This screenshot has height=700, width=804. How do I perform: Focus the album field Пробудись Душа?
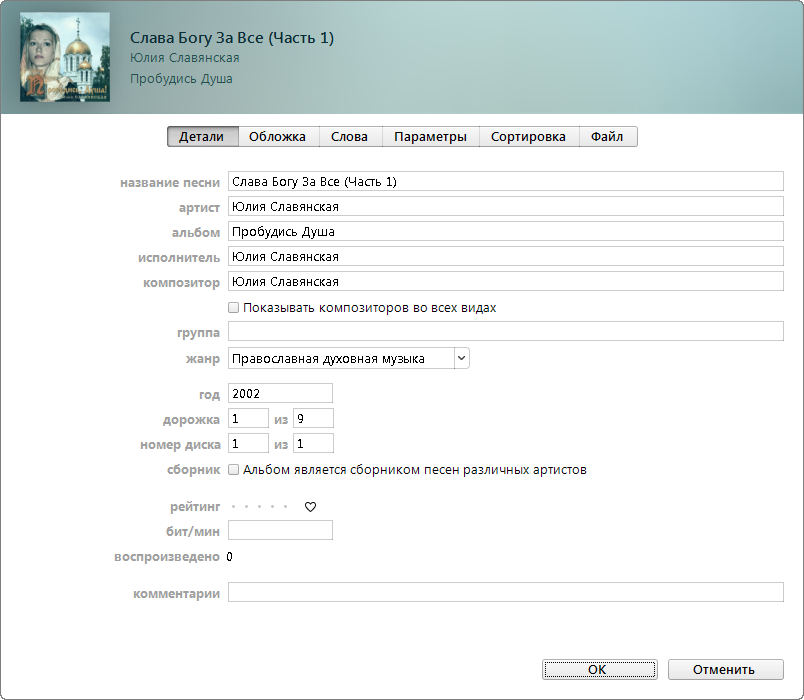pos(505,232)
